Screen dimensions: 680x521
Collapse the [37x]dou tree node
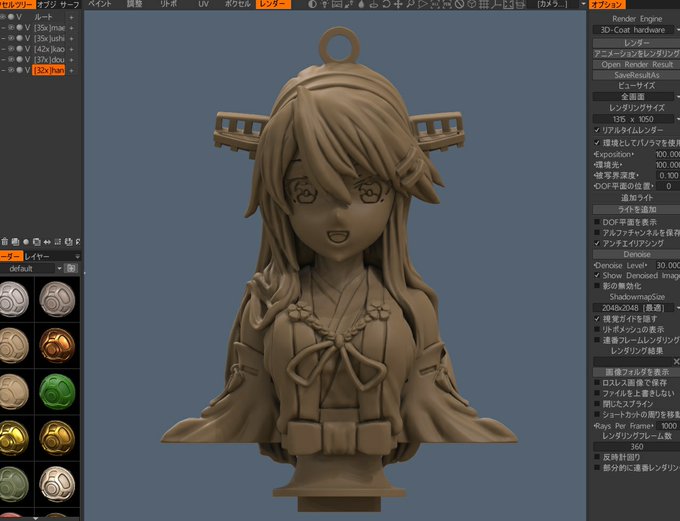(x=3, y=60)
